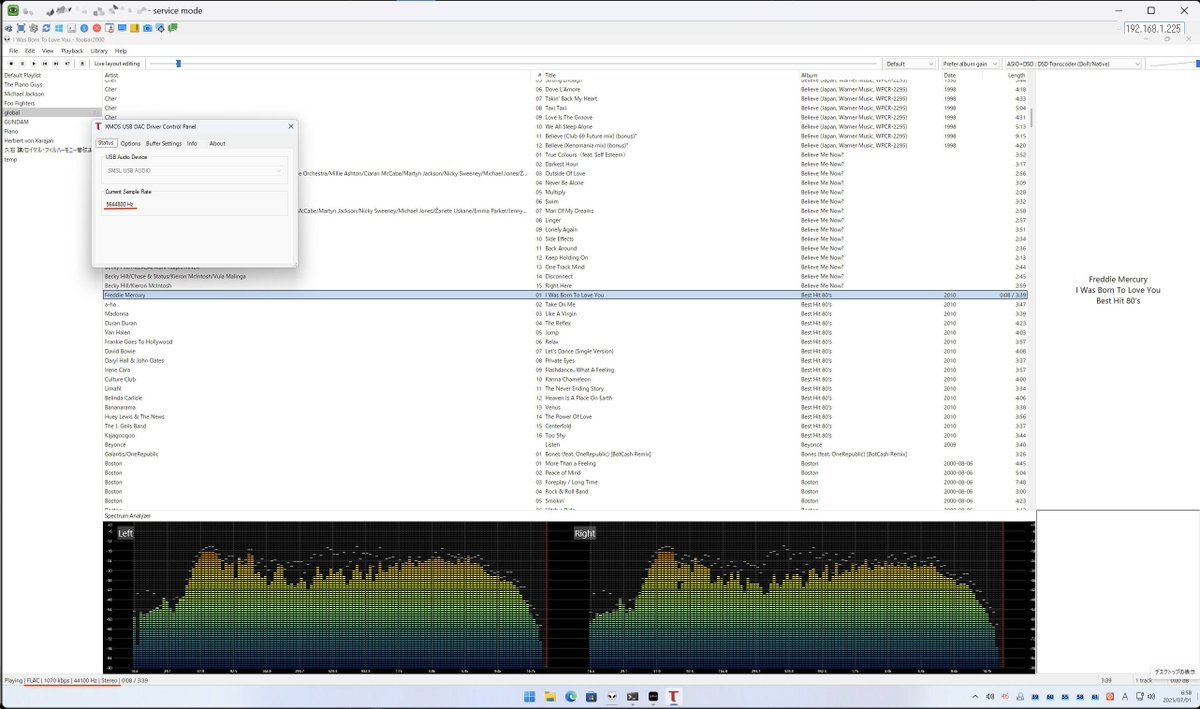This screenshot has height=709, width=1200.
Task: Open the Prefer album gain dropdown
Action: (x=969, y=63)
